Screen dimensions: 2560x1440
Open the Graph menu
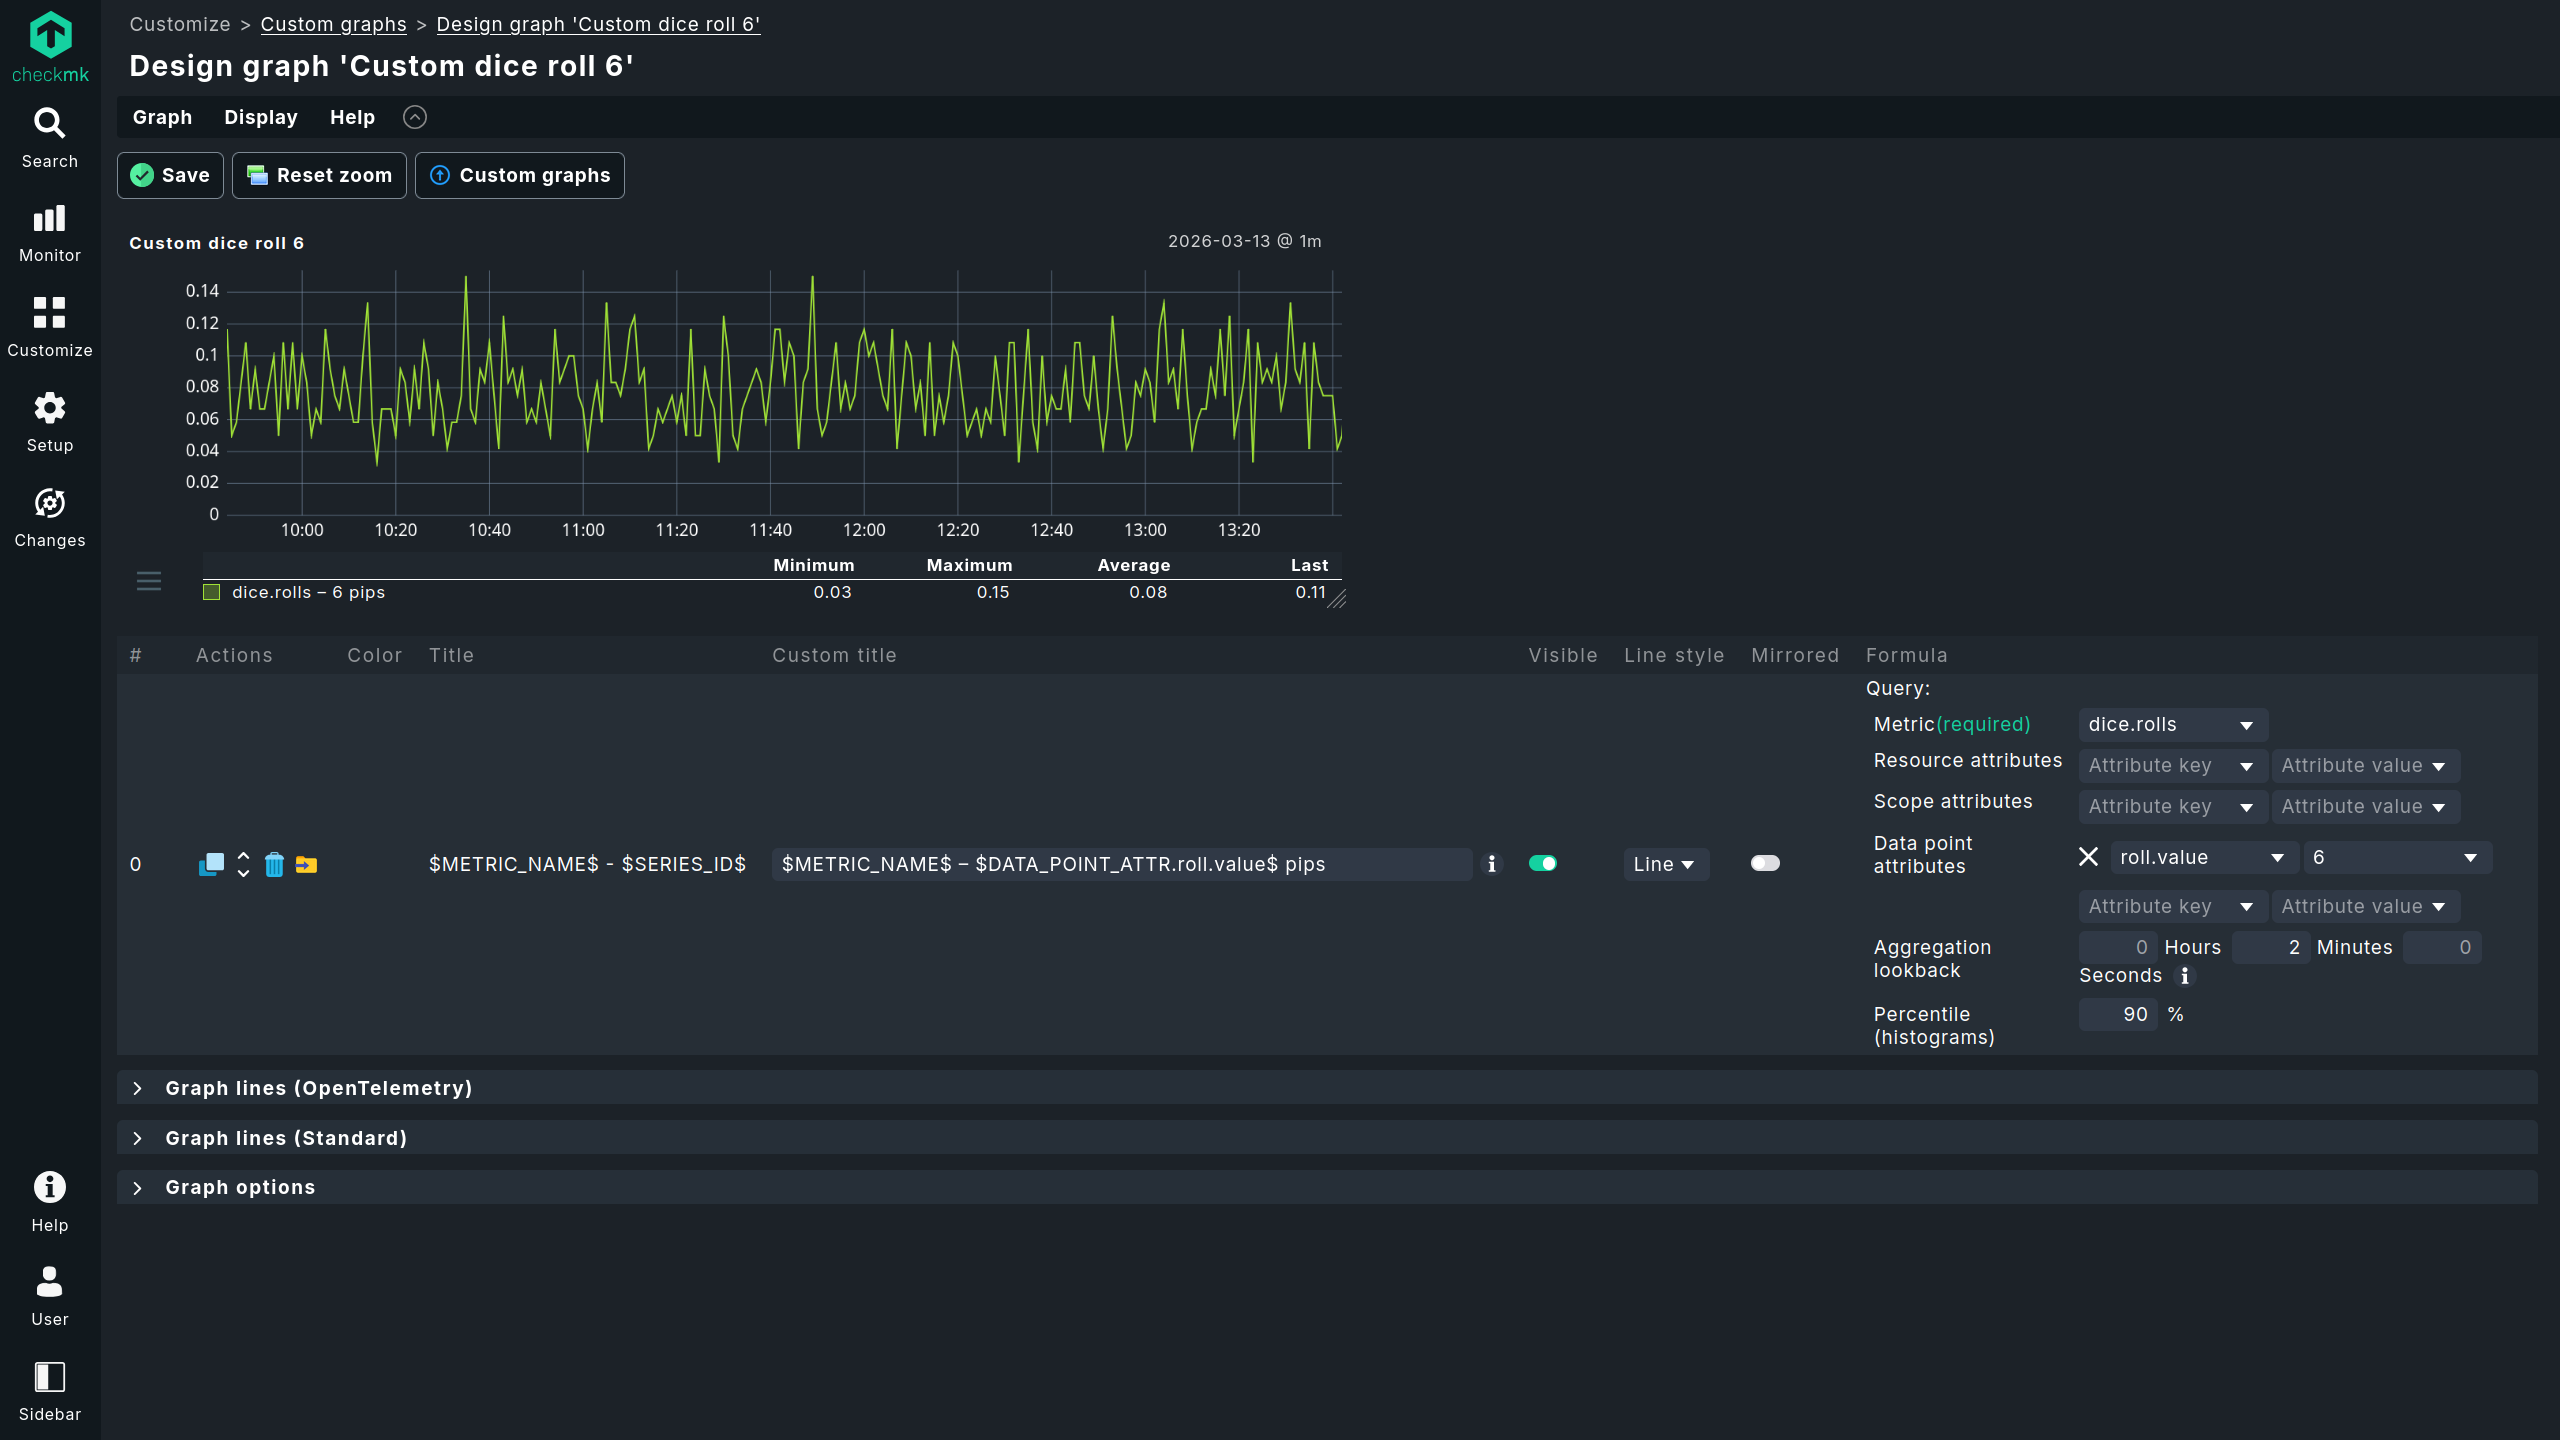[x=162, y=117]
